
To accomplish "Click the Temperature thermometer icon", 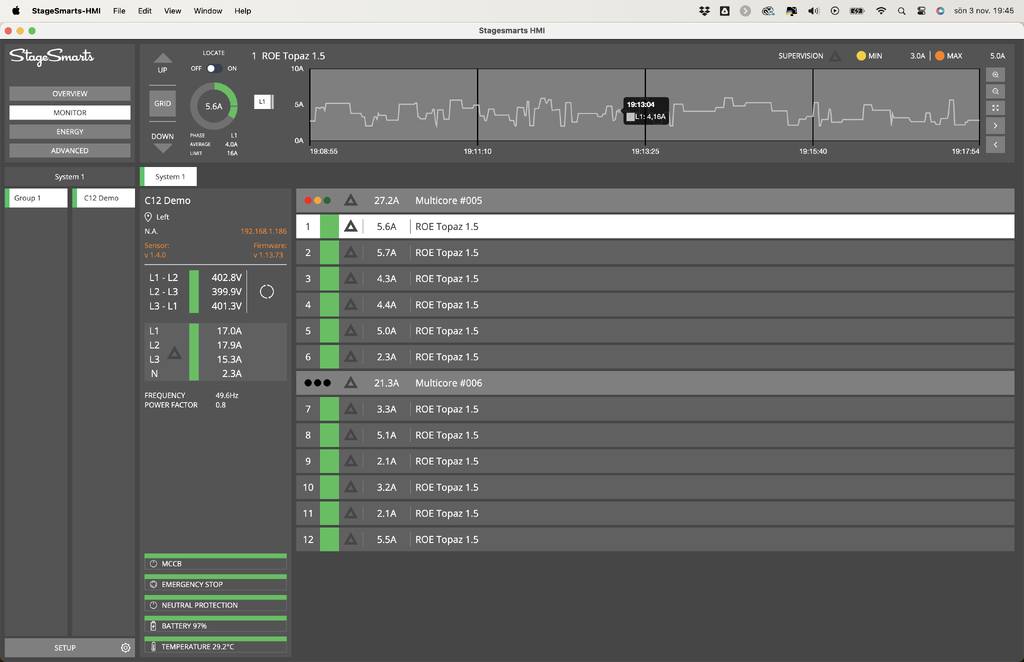I will [x=153, y=647].
